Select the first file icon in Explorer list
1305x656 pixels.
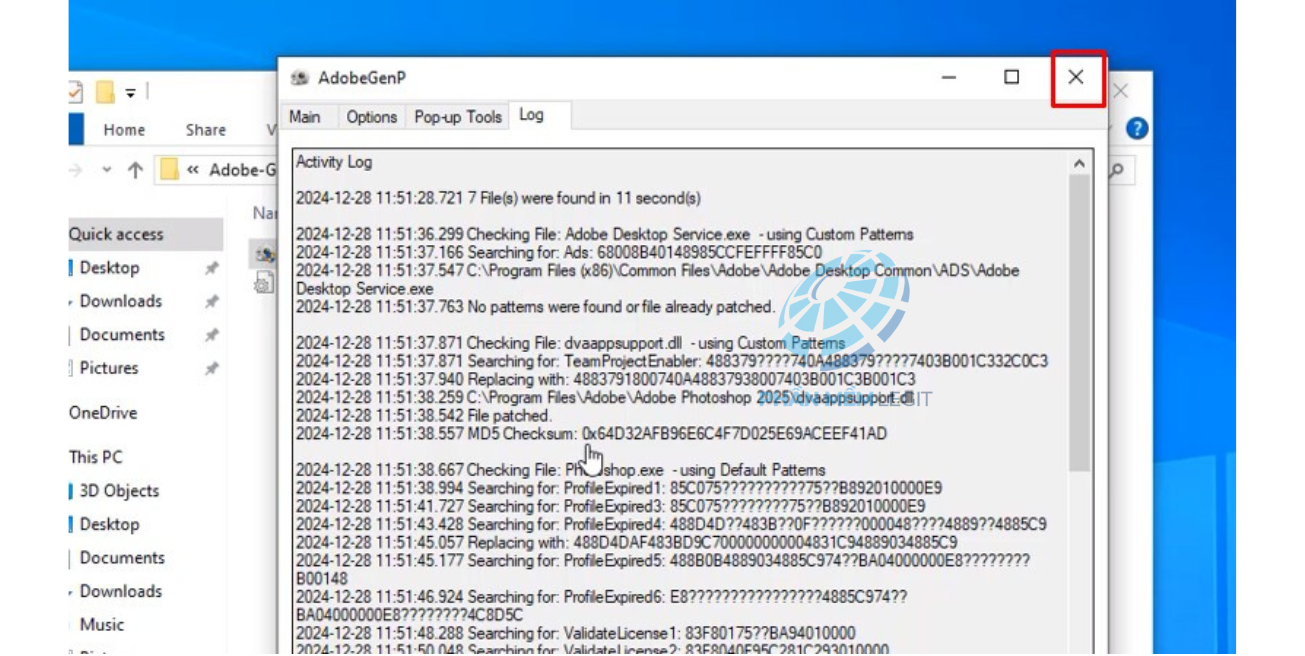[265, 254]
